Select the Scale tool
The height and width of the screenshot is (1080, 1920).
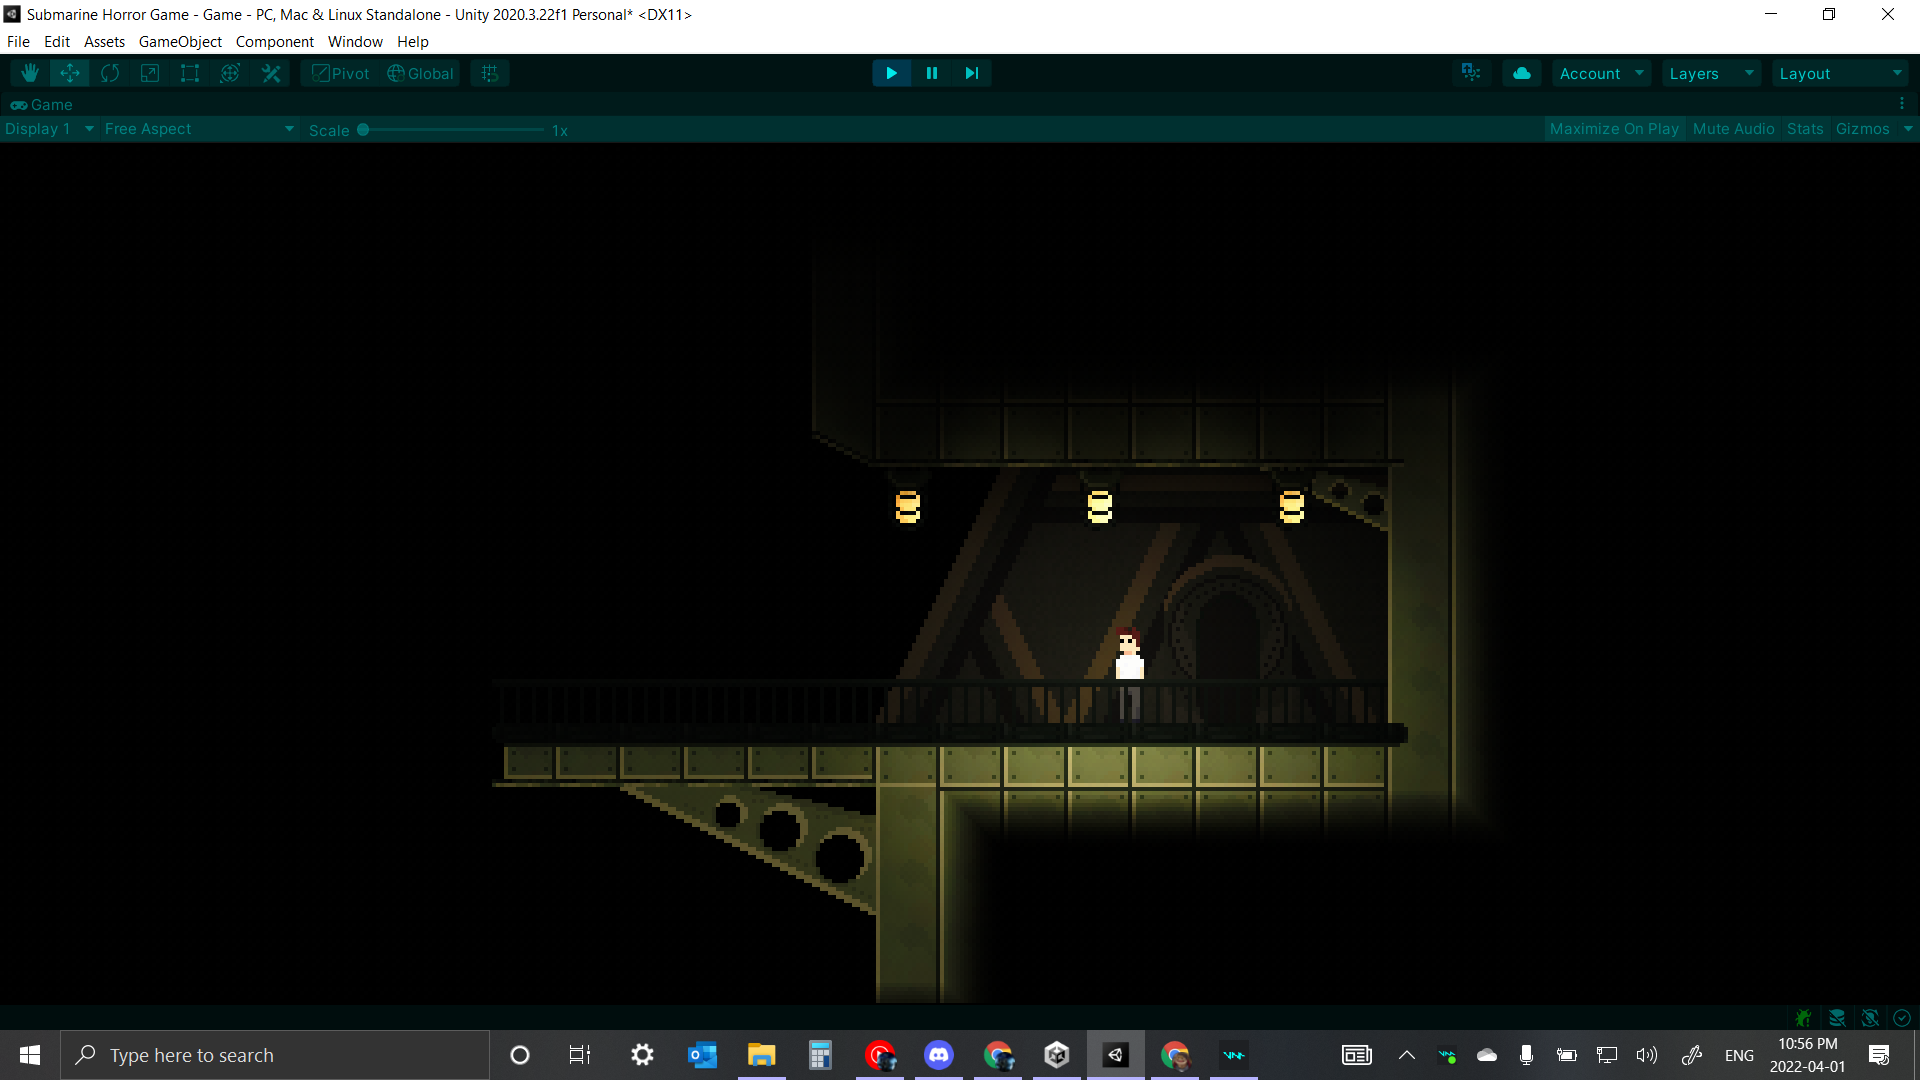(150, 73)
